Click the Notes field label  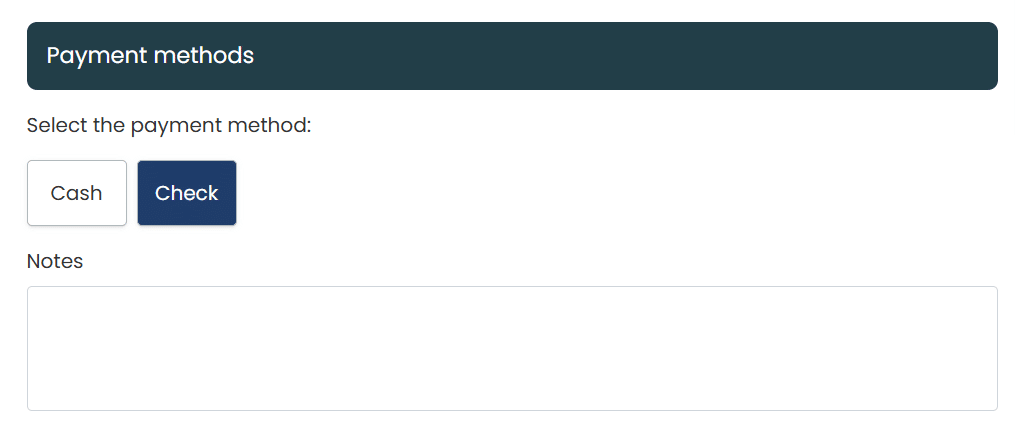click(55, 261)
